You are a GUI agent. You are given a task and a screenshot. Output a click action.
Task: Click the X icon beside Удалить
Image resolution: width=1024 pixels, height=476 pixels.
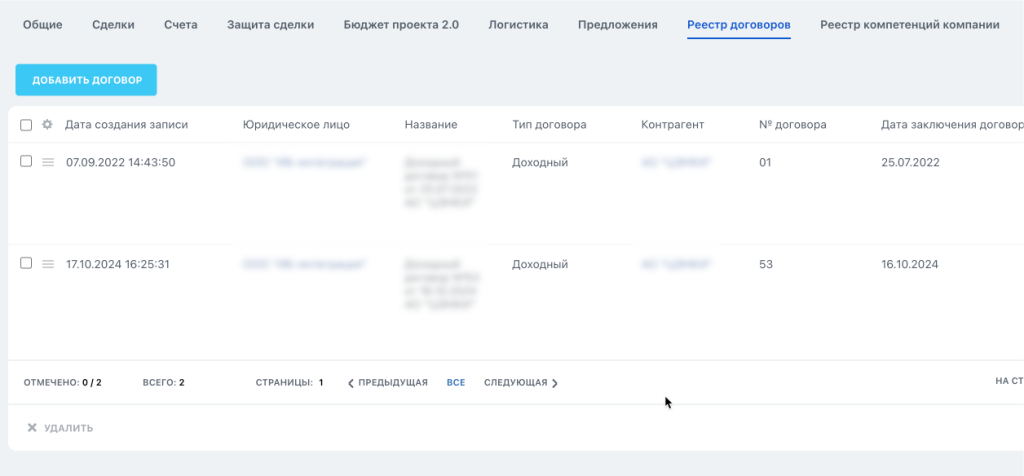click(31, 428)
